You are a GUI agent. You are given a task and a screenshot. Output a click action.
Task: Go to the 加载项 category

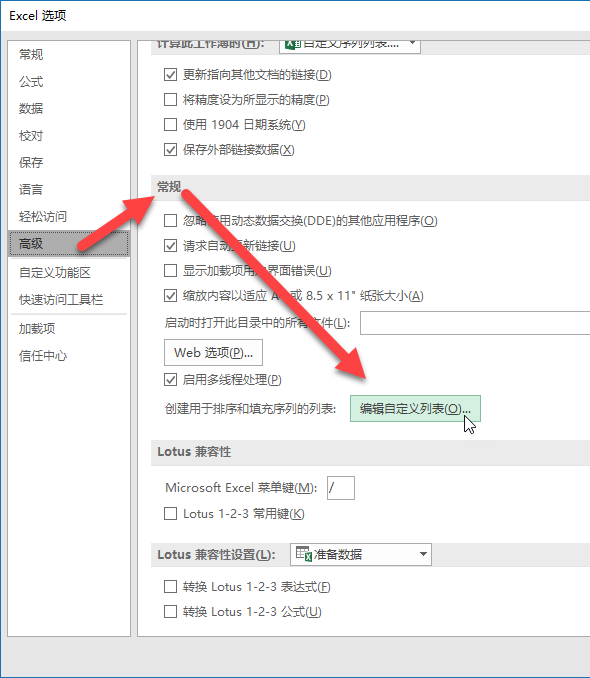pos(37,329)
